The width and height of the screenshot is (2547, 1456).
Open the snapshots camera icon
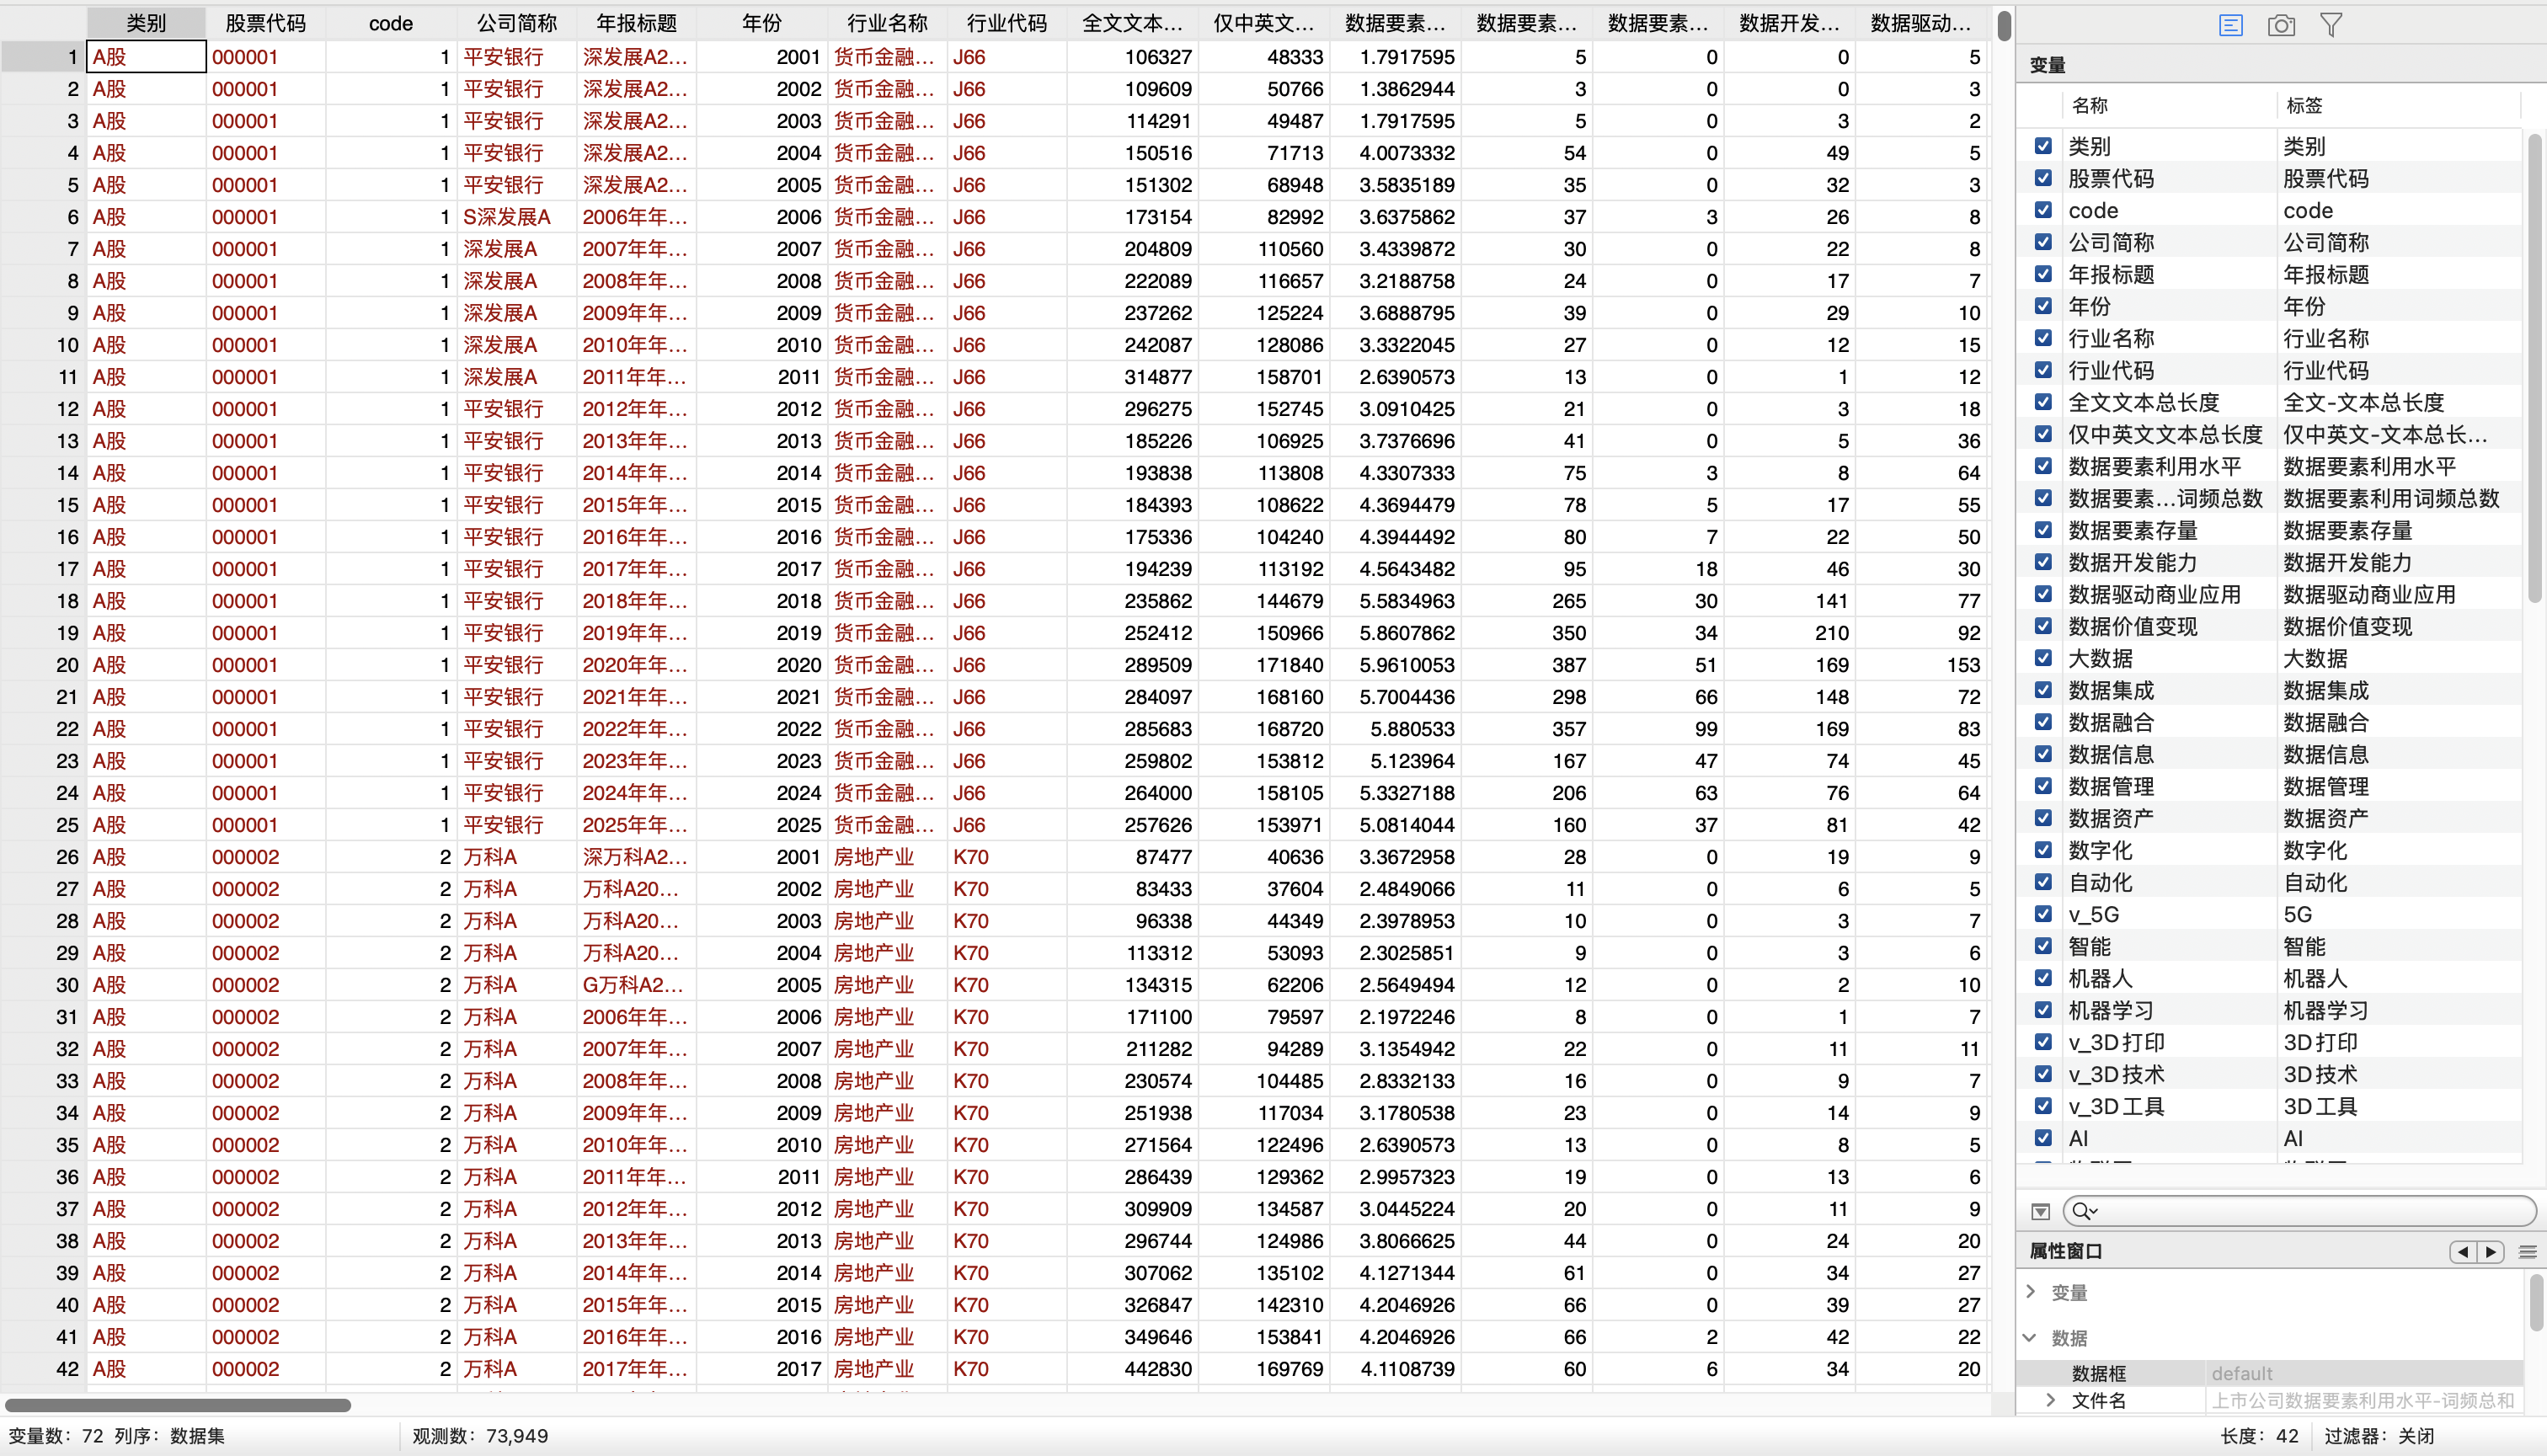point(2281,25)
